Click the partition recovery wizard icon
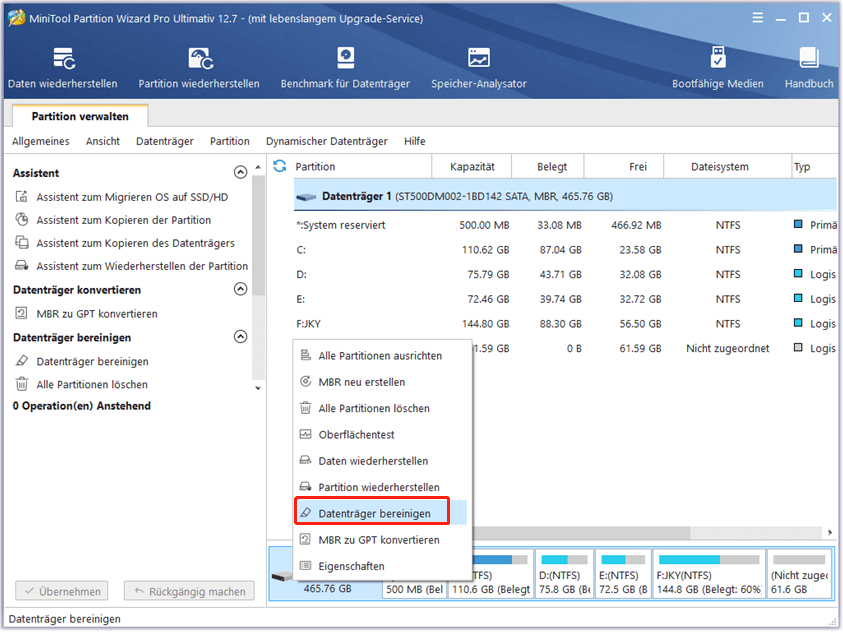843x633 pixels. coord(22,266)
